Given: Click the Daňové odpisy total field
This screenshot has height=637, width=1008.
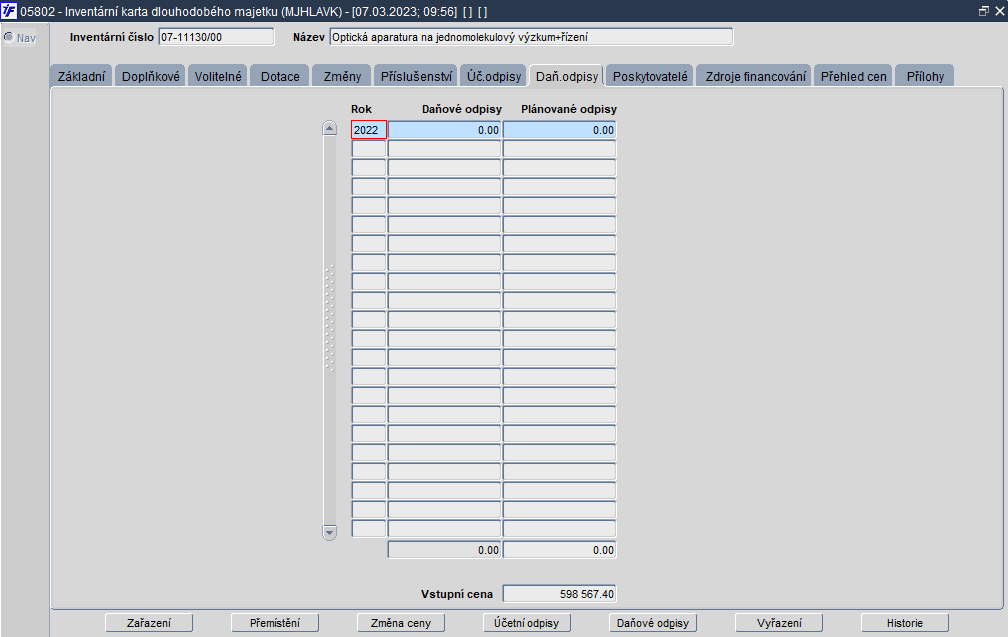Looking at the screenshot, I should pyautogui.click(x=444, y=550).
